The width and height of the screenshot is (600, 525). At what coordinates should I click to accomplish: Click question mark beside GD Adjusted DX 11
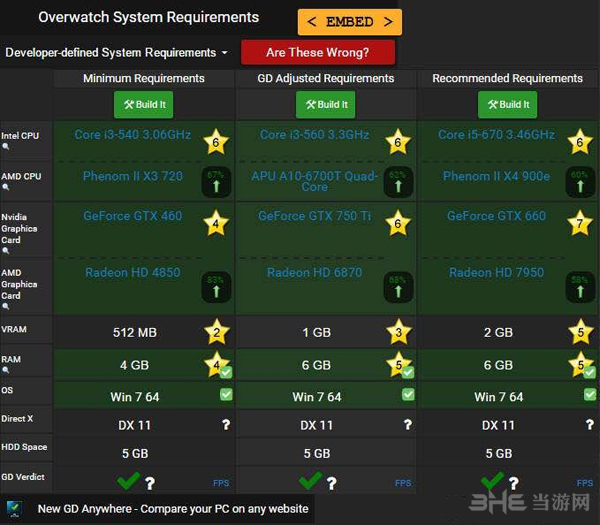[408, 424]
